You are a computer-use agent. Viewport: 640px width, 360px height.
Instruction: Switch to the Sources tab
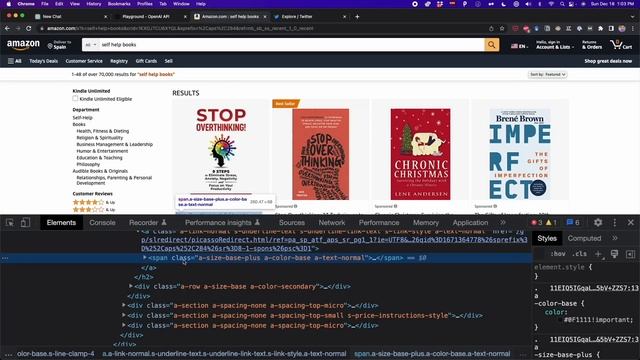pyautogui.click(x=291, y=222)
